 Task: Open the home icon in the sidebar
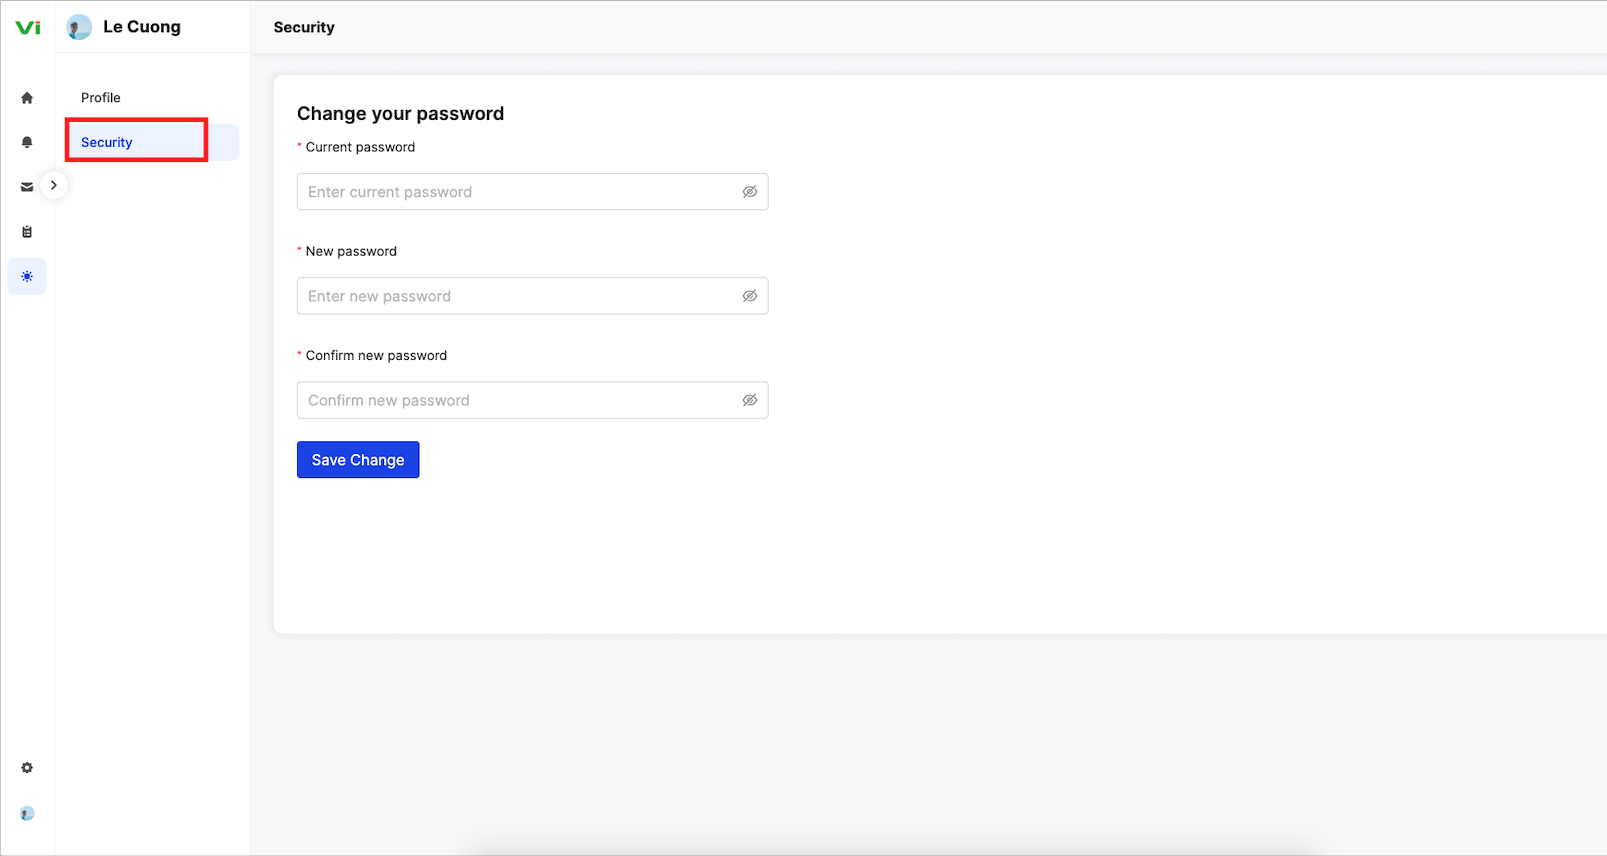(x=27, y=98)
